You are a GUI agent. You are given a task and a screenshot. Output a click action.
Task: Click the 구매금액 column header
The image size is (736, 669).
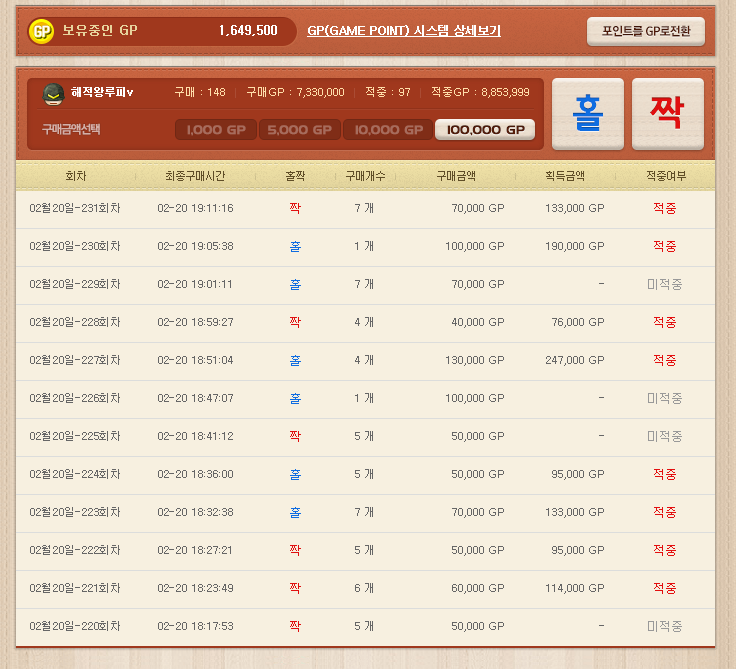[x=456, y=176]
